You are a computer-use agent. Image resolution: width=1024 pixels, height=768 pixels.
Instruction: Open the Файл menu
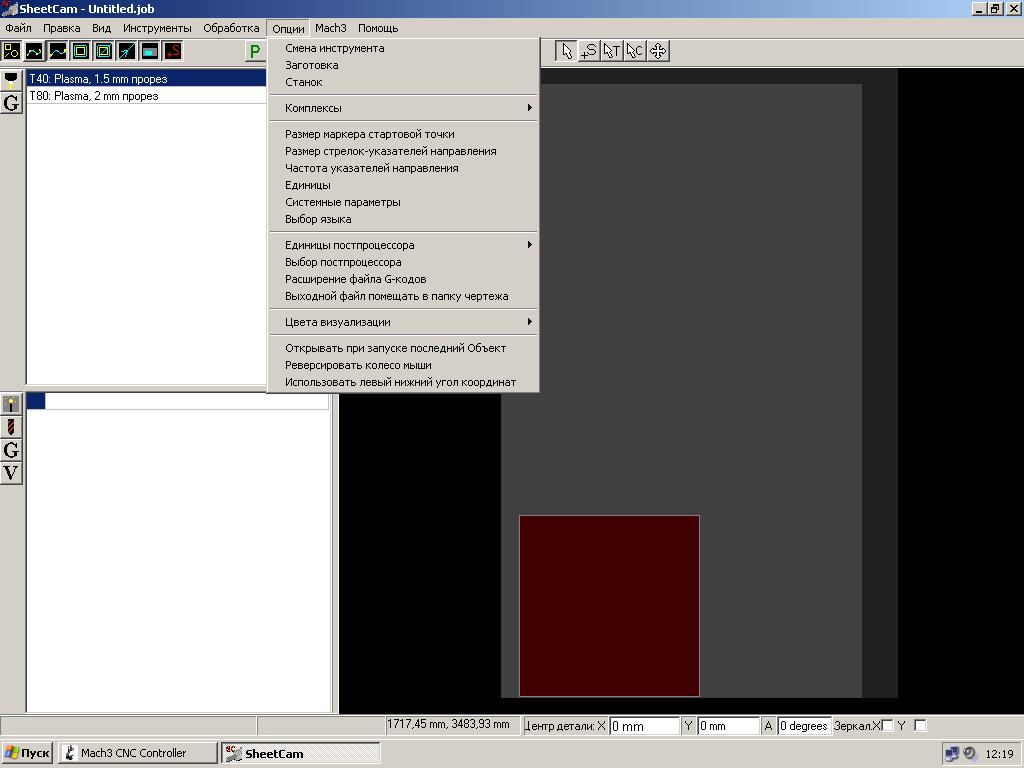pos(18,28)
